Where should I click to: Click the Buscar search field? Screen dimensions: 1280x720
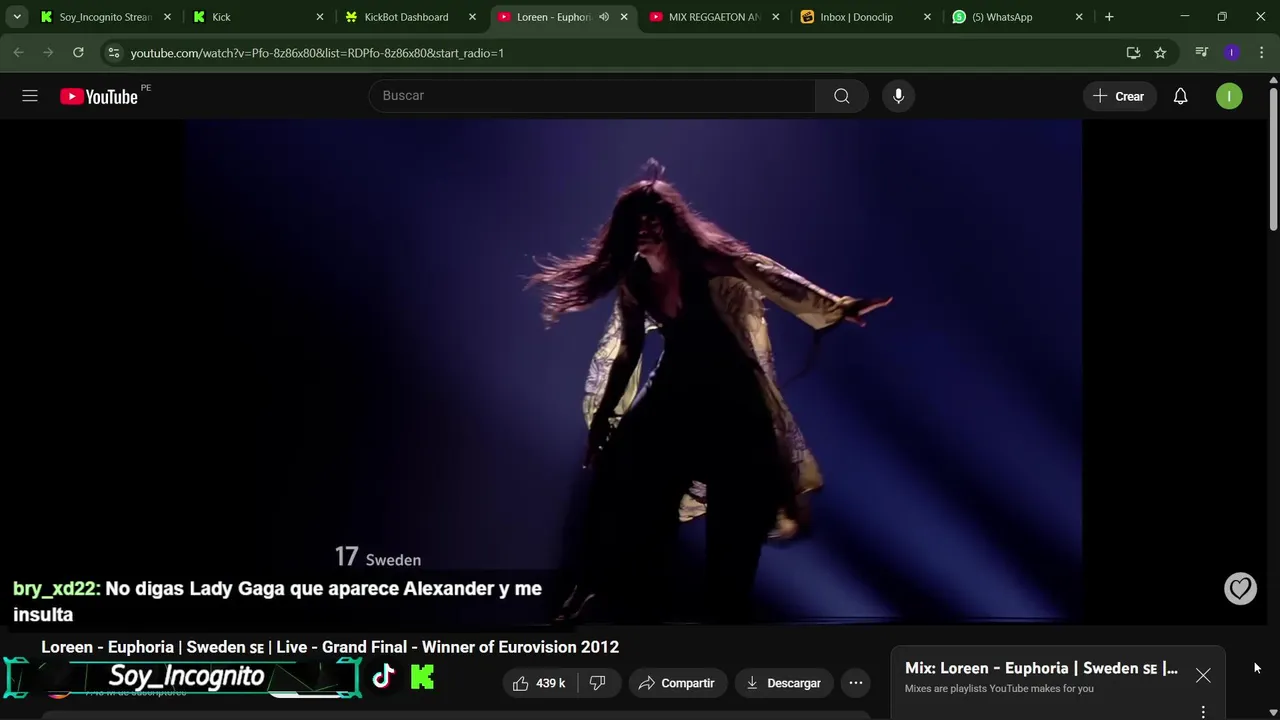click(592, 96)
